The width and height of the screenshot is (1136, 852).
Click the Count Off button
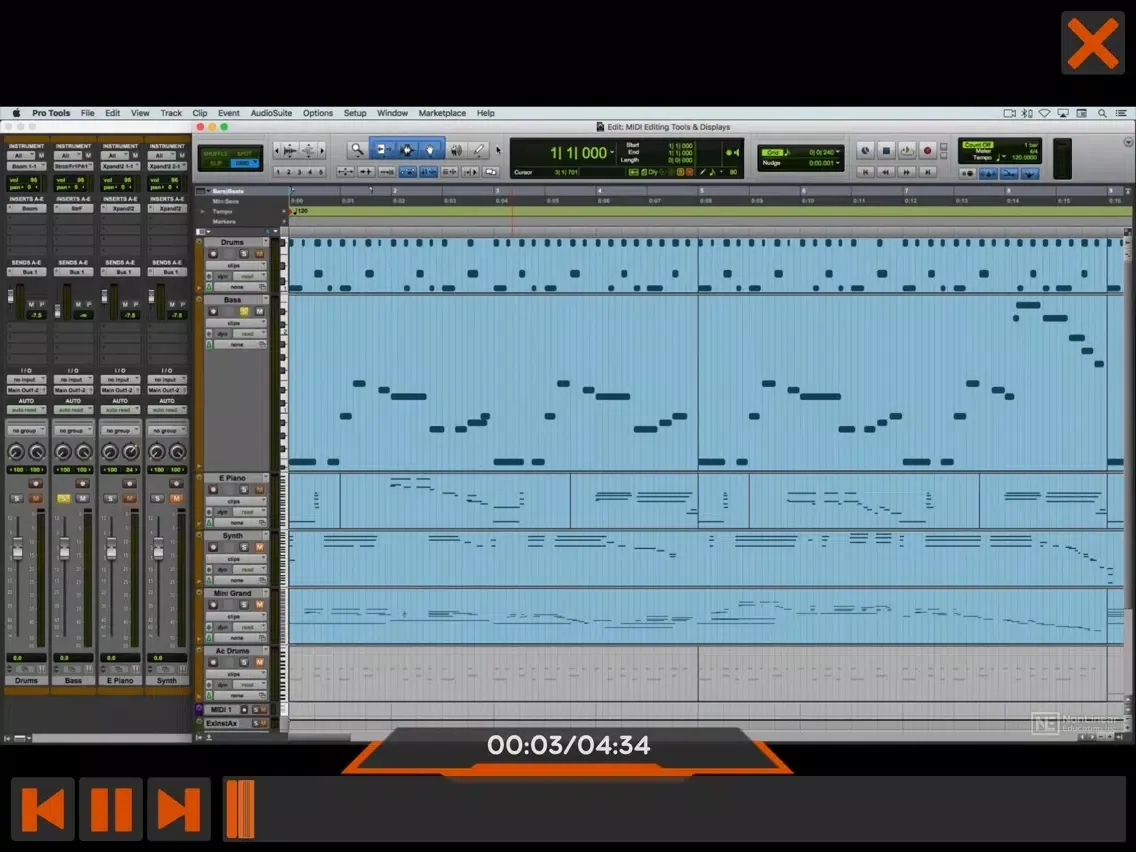point(977,145)
